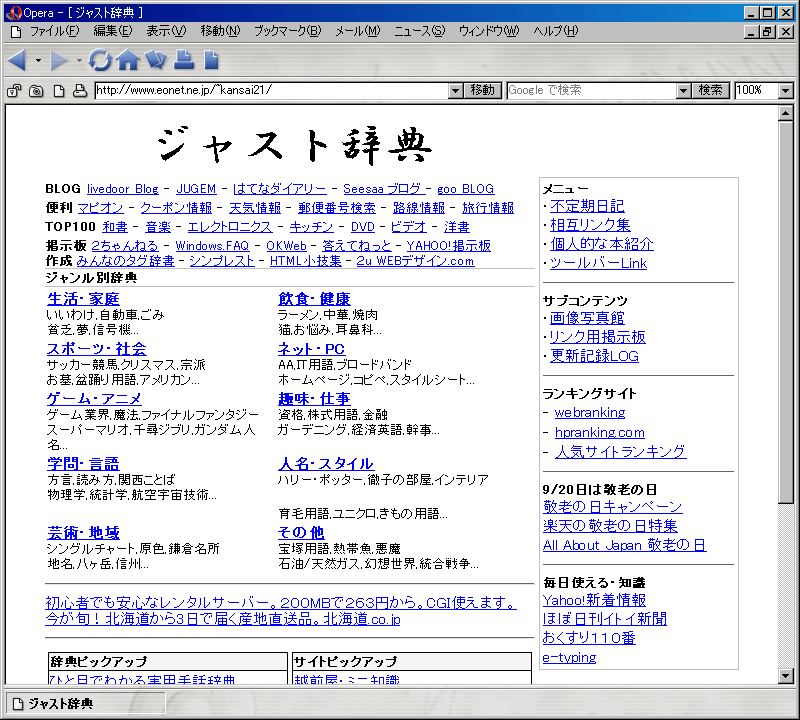Click the document mode icon in address bar
The image size is (800, 720).
(59, 91)
